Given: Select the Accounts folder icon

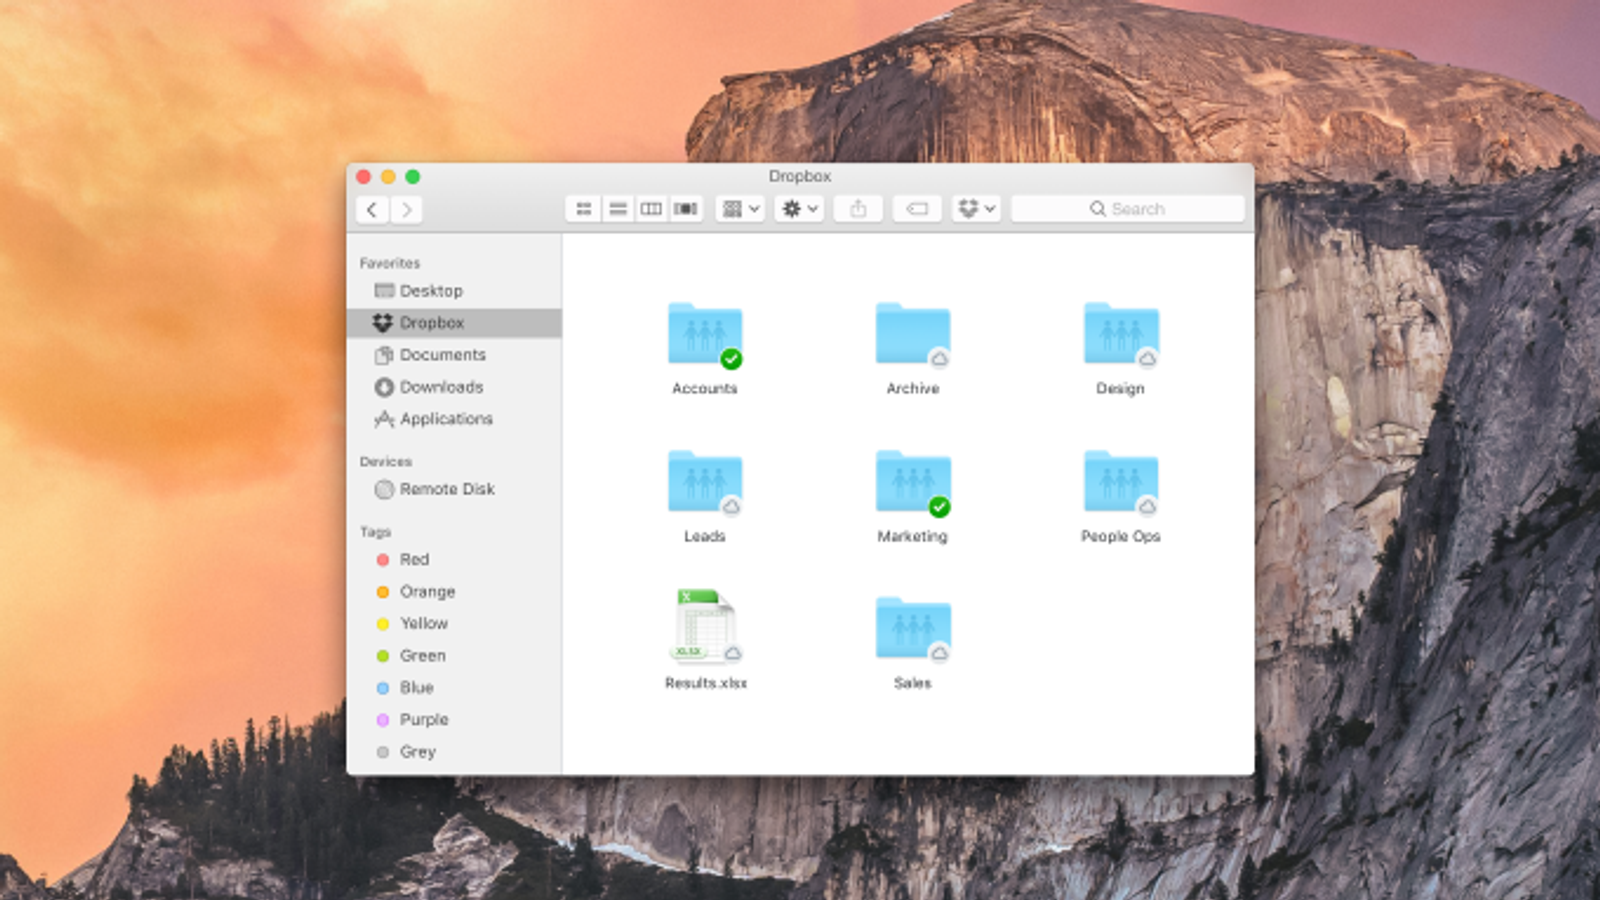Looking at the screenshot, I should (x=705, y=334).
